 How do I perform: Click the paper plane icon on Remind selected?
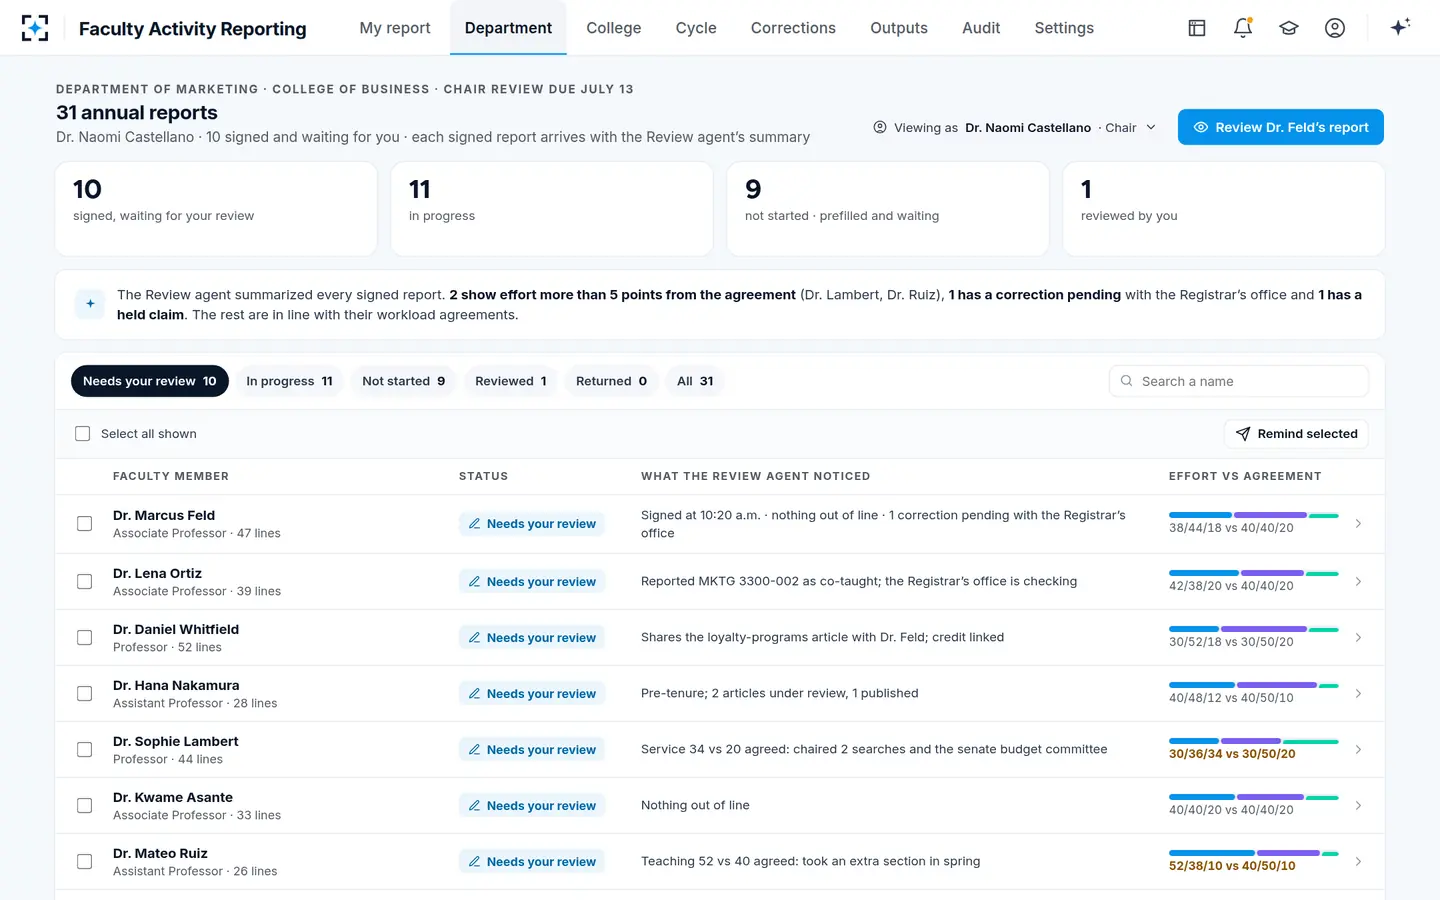pos(1243,434)
